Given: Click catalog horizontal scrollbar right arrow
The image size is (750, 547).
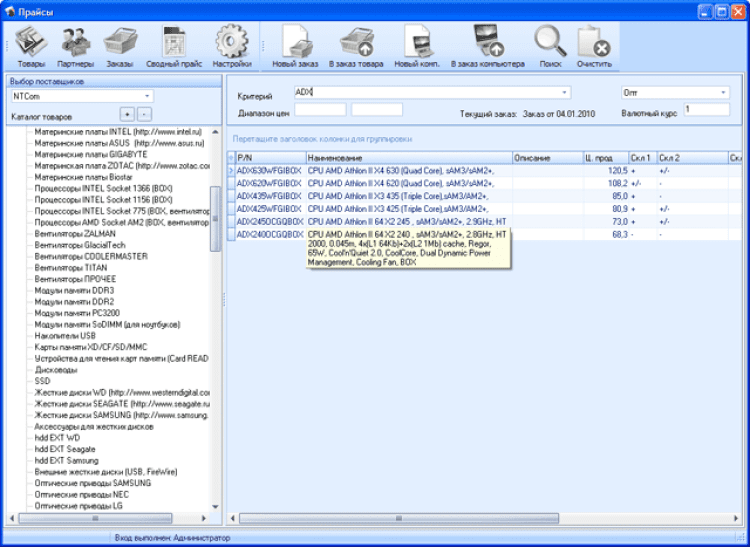Looking at the screenshot, I should click(204, 518).
